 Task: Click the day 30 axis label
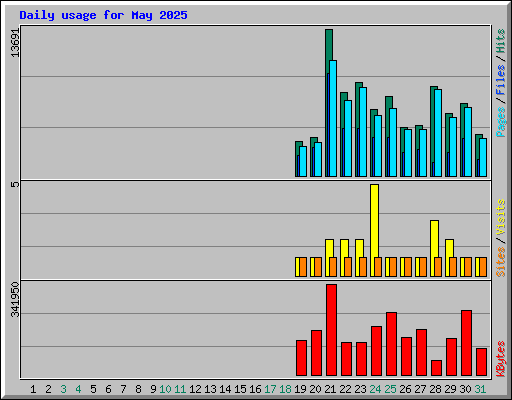click(465, 389)
